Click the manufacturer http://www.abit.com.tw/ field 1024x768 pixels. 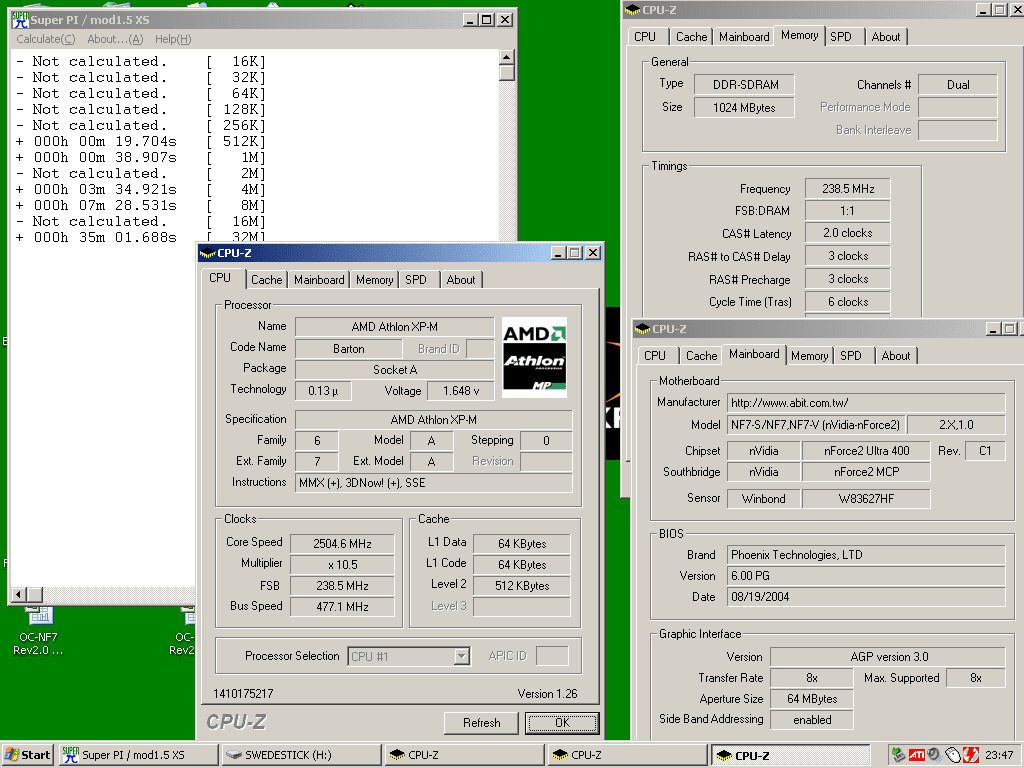(866, 403)
